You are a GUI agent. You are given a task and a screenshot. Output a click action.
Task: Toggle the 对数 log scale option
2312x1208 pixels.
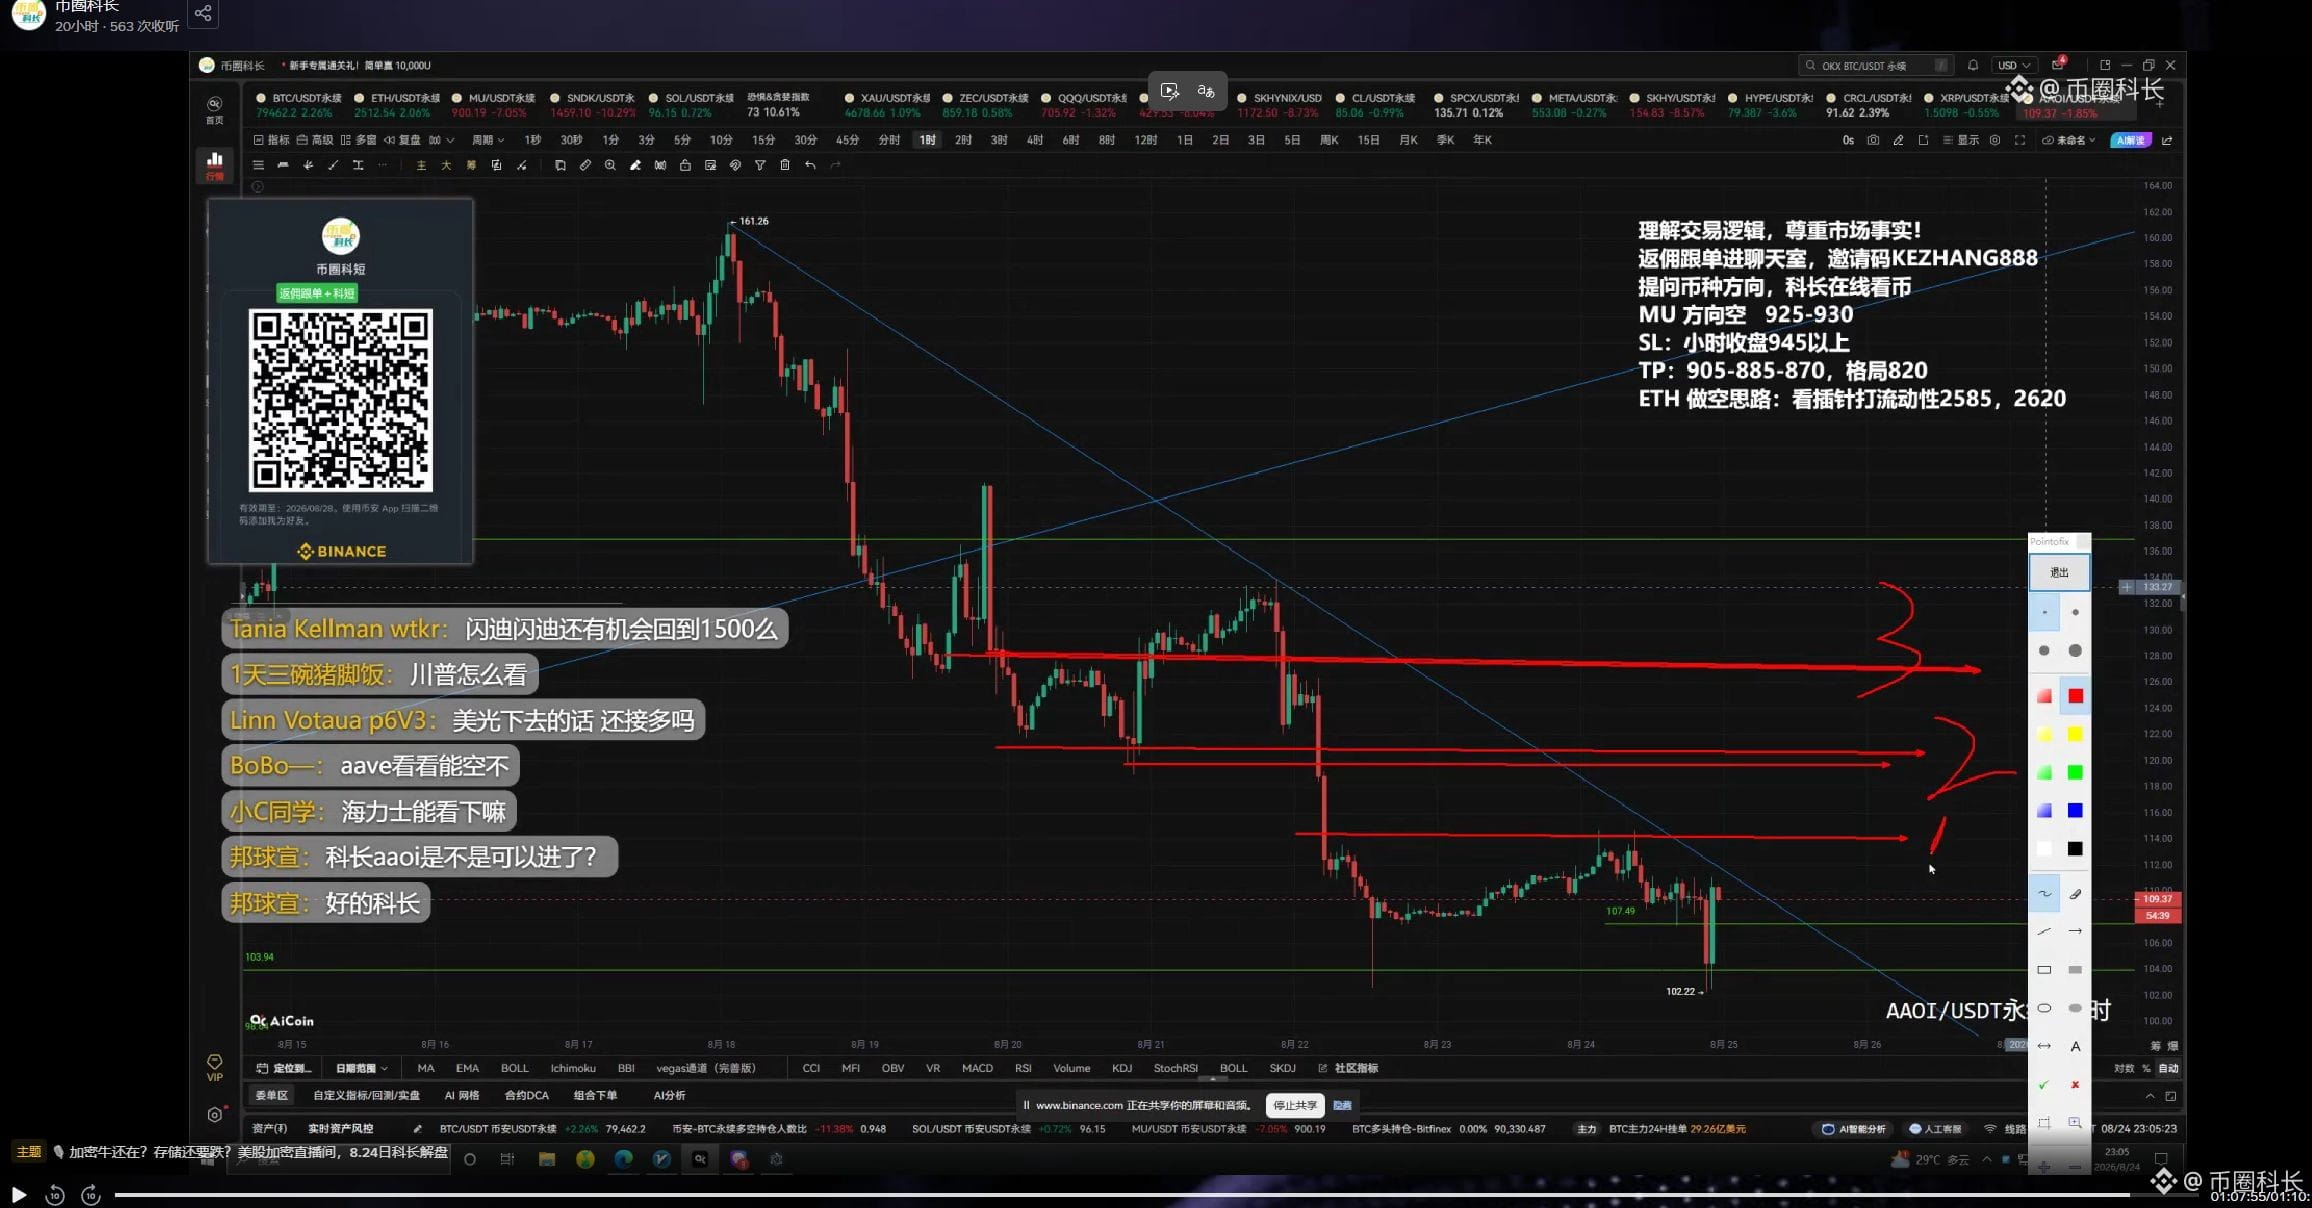point(2124,1069)
